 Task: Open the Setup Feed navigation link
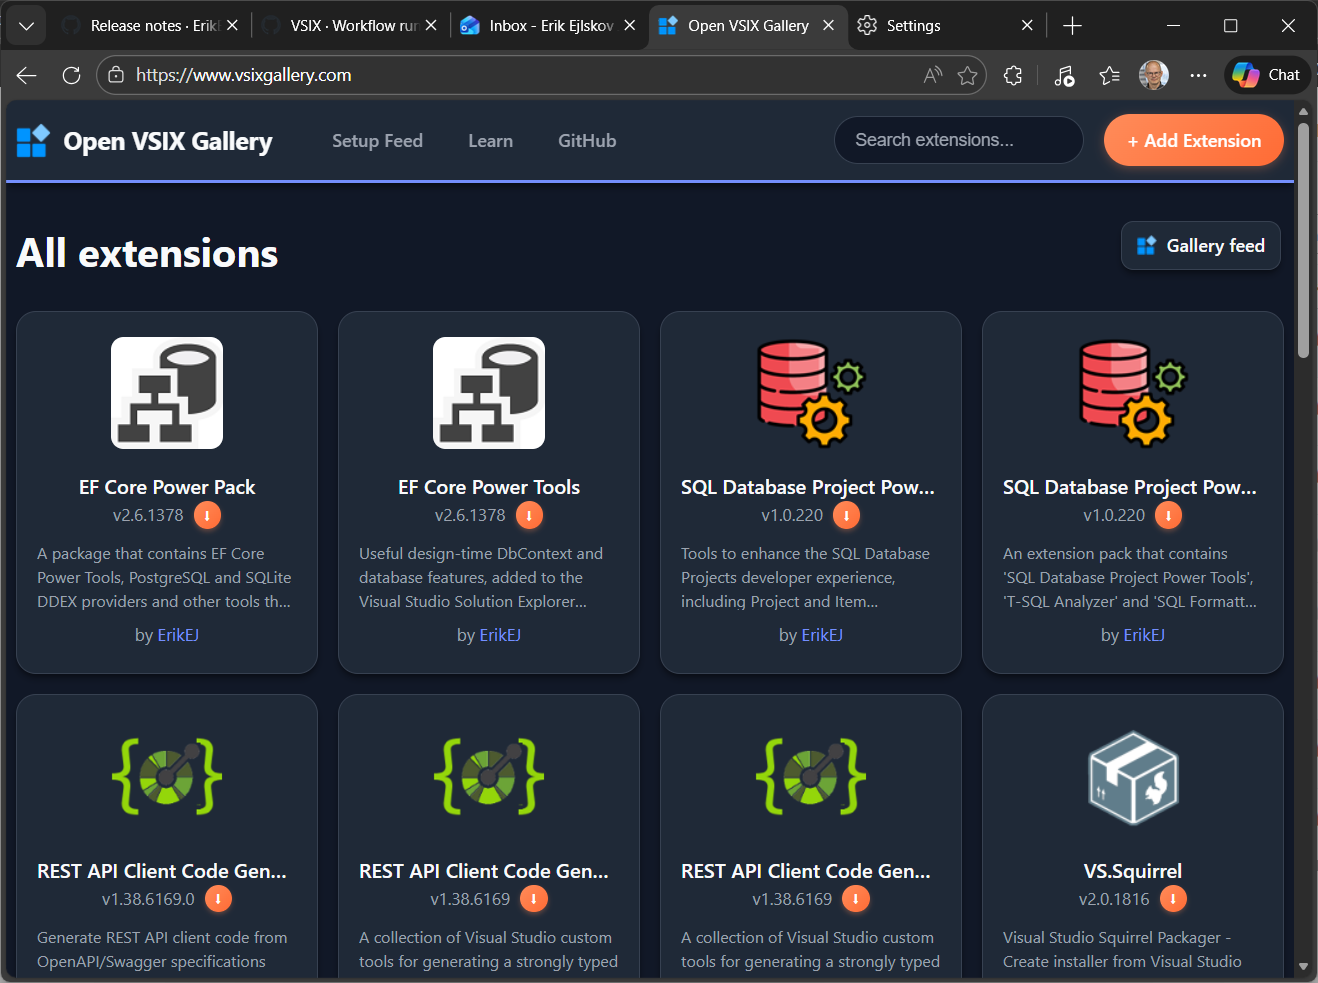click(377, 141)
